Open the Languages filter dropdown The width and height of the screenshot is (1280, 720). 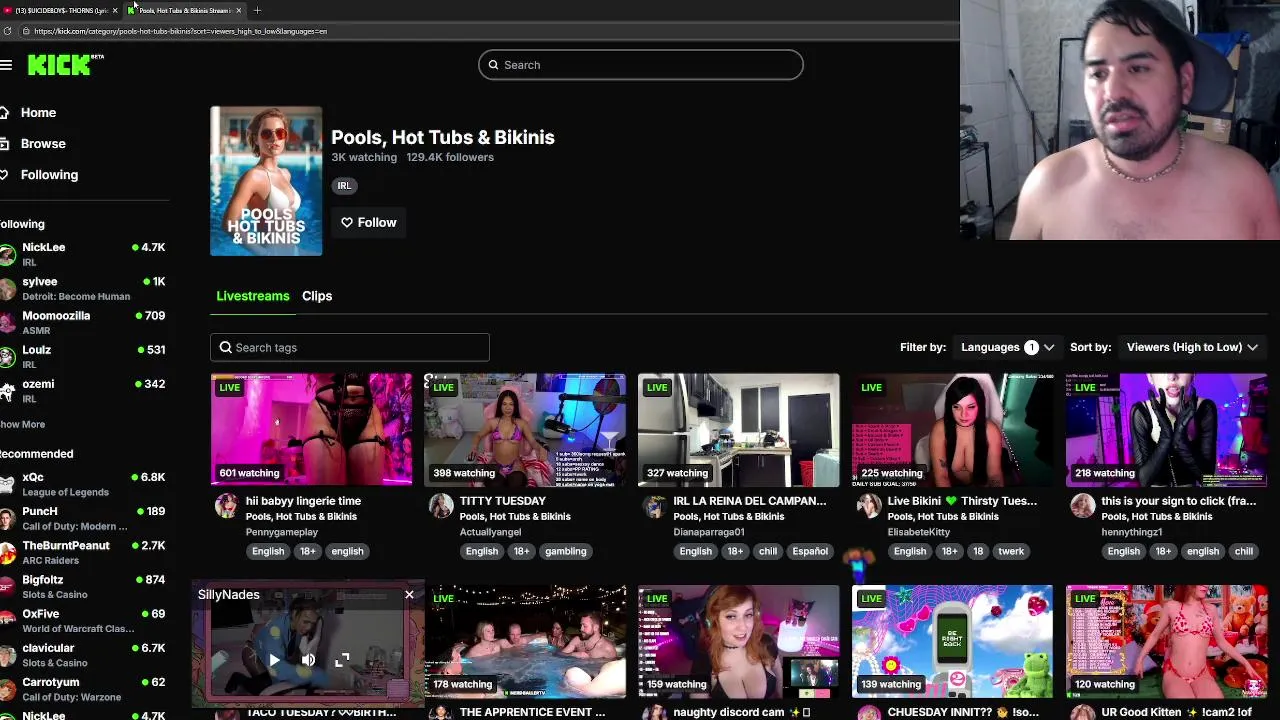(x=1007, y=347)
